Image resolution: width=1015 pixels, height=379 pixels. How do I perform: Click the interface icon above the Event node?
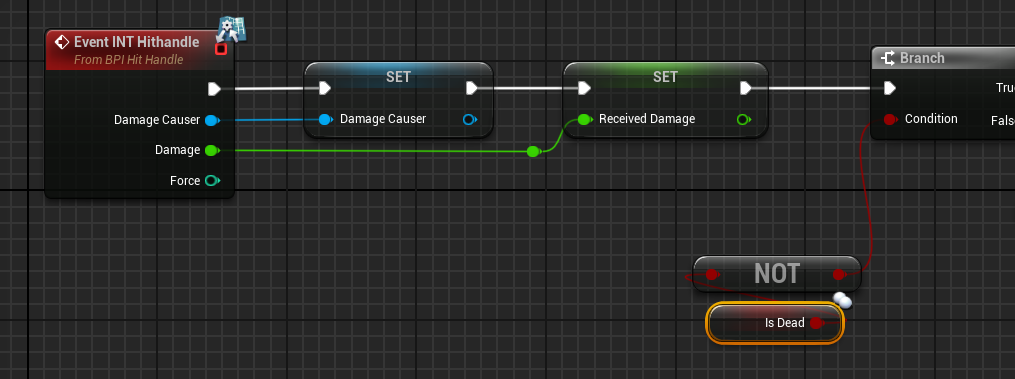click(232, 28)
